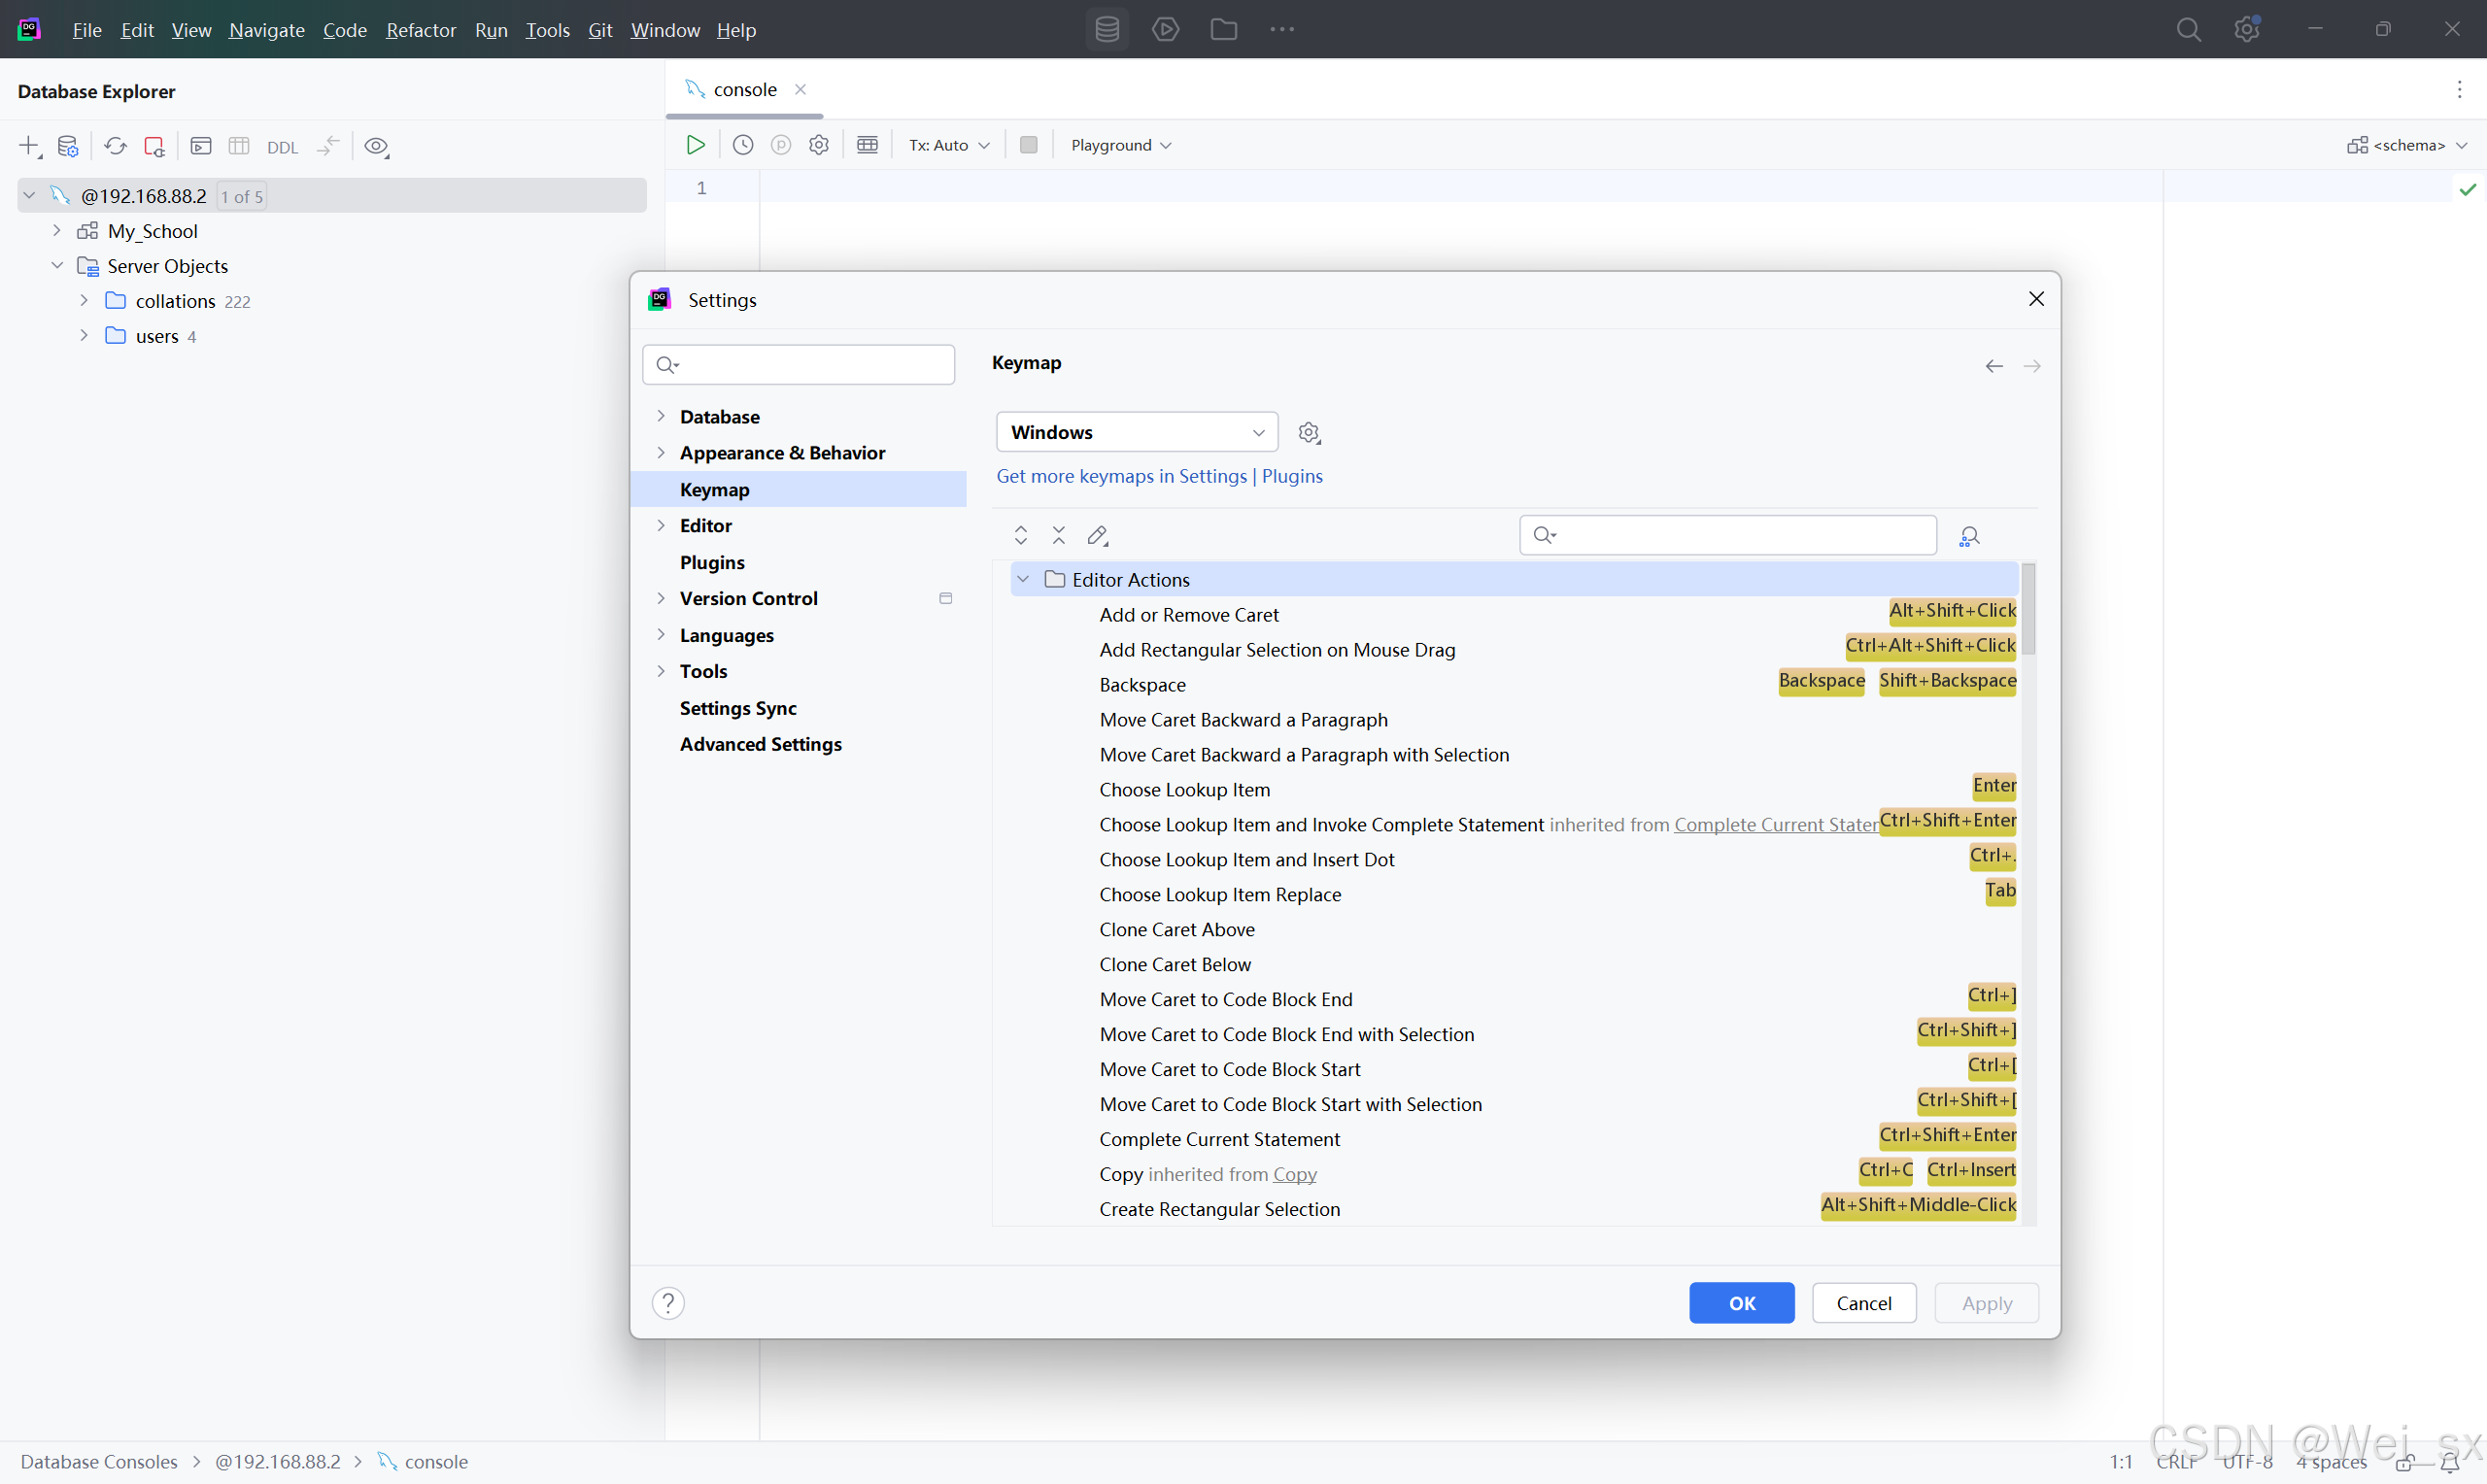Screen dimensions: 2487x1484
Task: Click the Plugins hyperlink
Action: point(1291,476)
